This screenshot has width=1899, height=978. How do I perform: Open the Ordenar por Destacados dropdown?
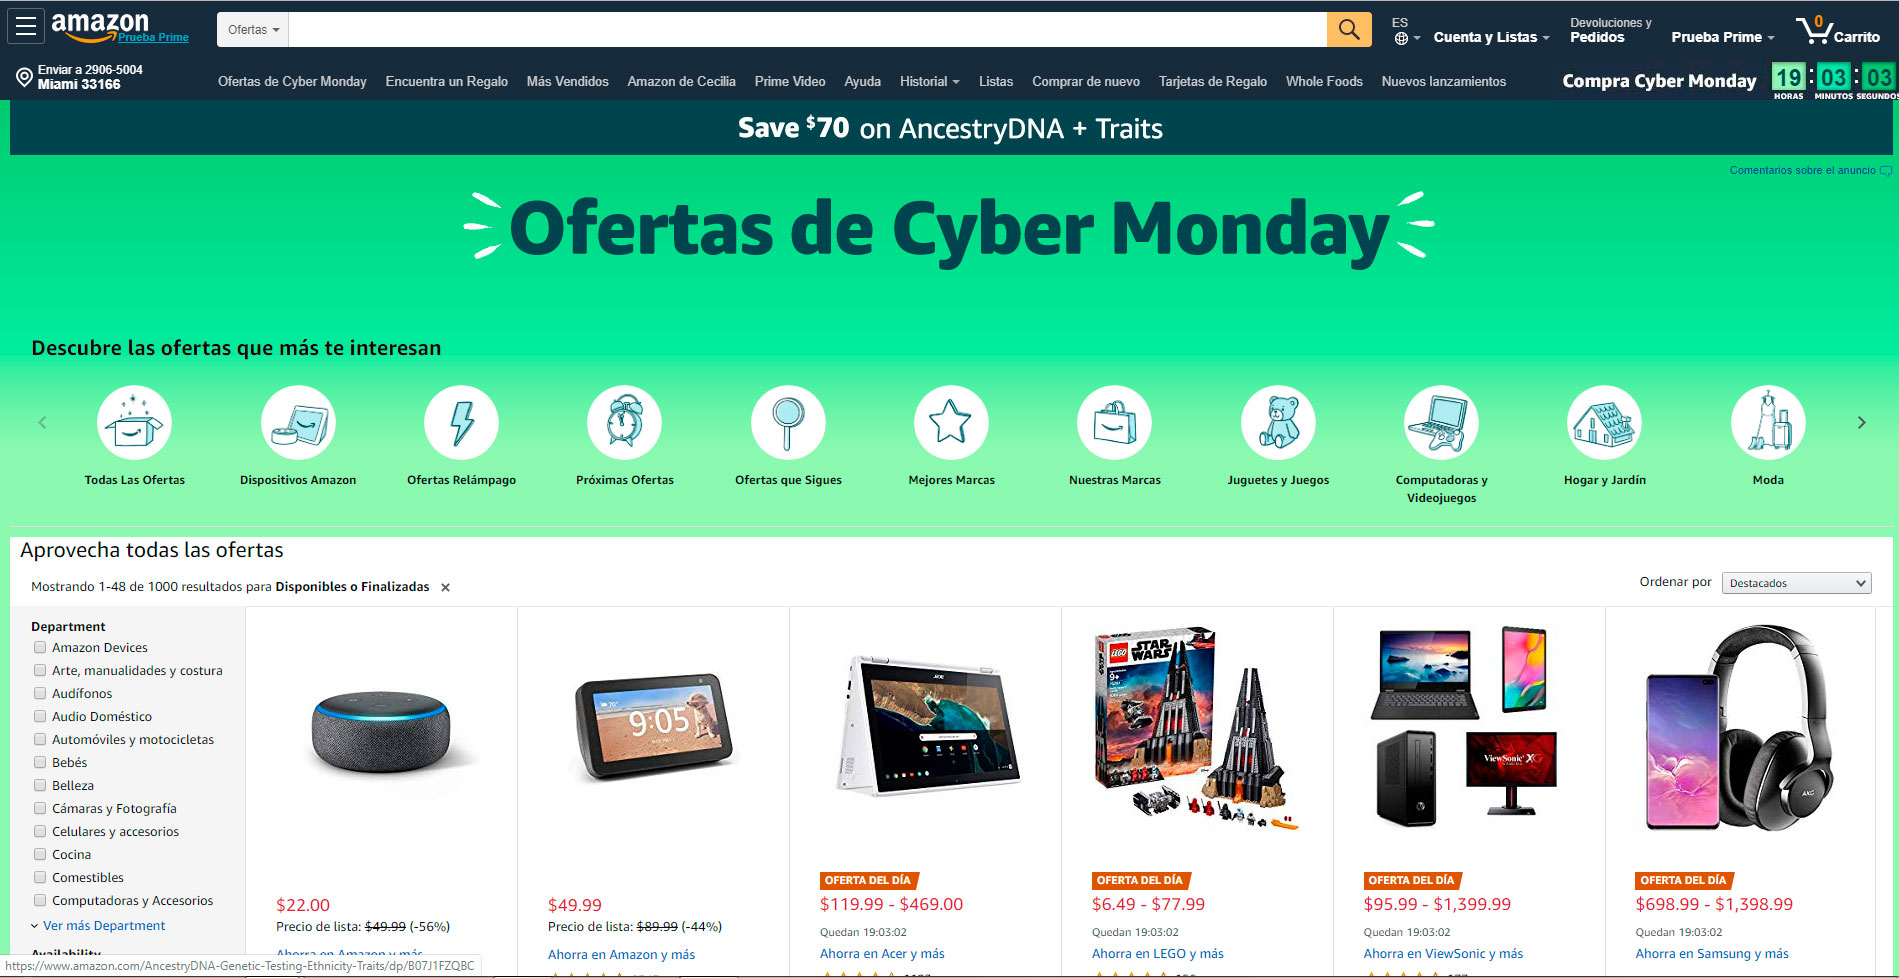coord(1796,583)
